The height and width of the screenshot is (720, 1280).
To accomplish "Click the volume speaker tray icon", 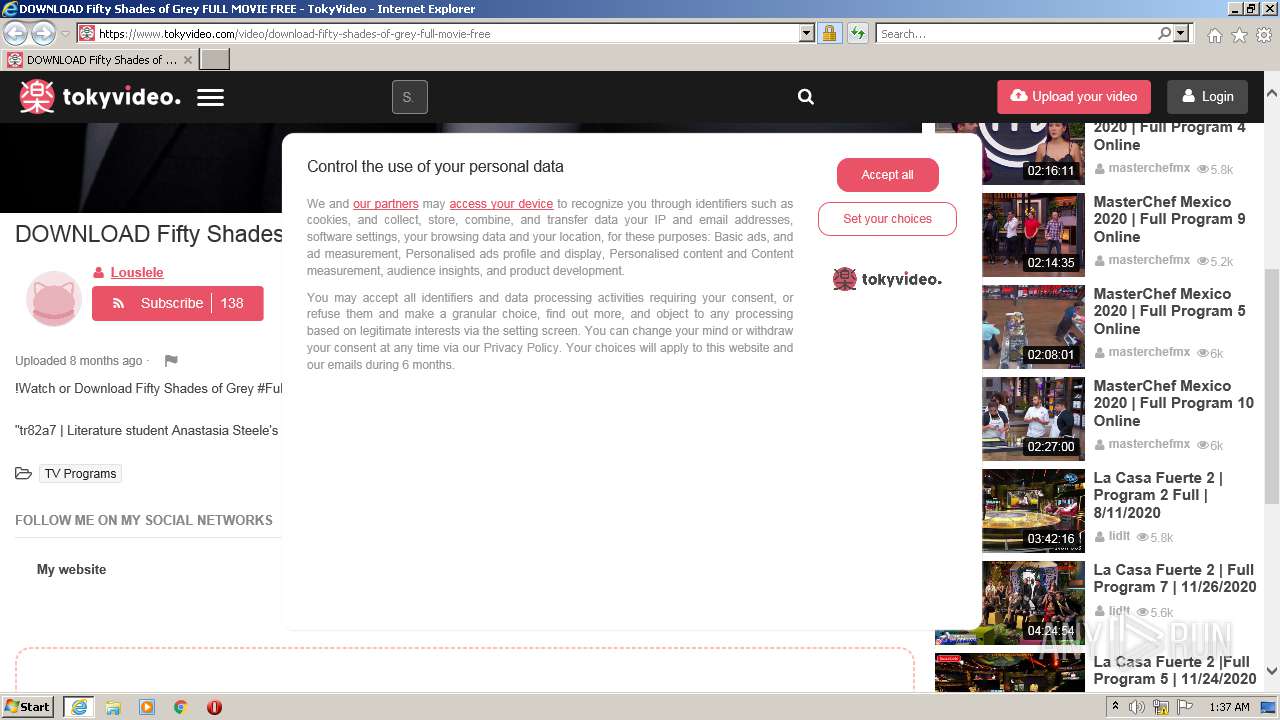I will 1137,707.
